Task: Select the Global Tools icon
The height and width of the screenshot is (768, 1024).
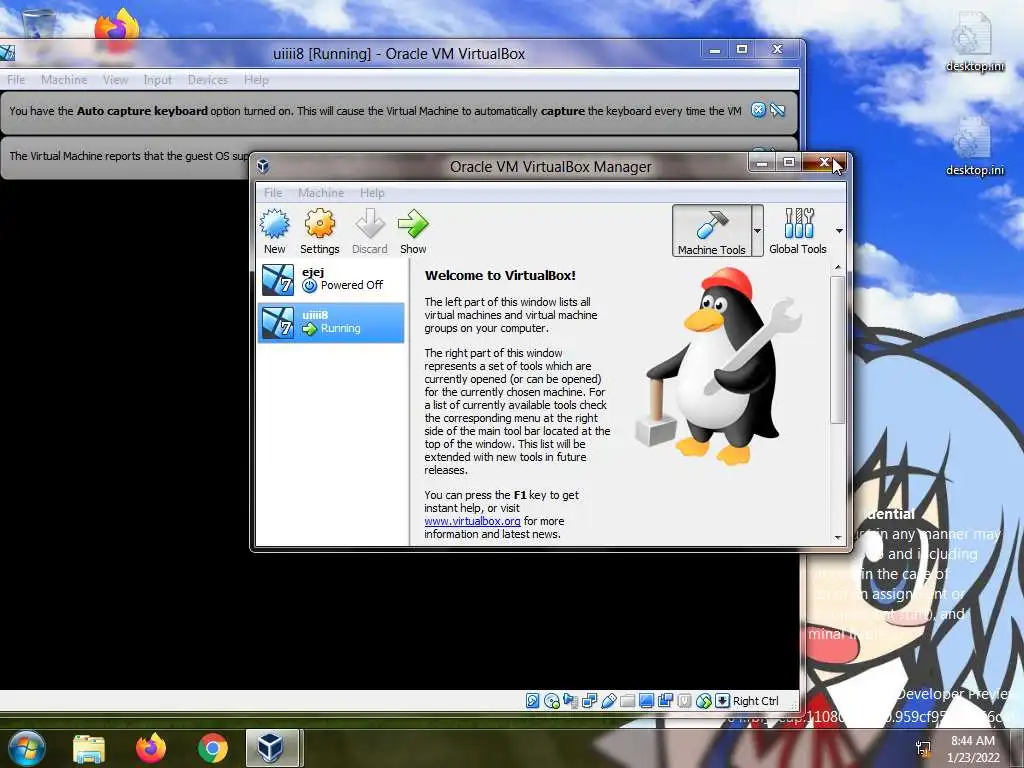Action: (798, 231)
